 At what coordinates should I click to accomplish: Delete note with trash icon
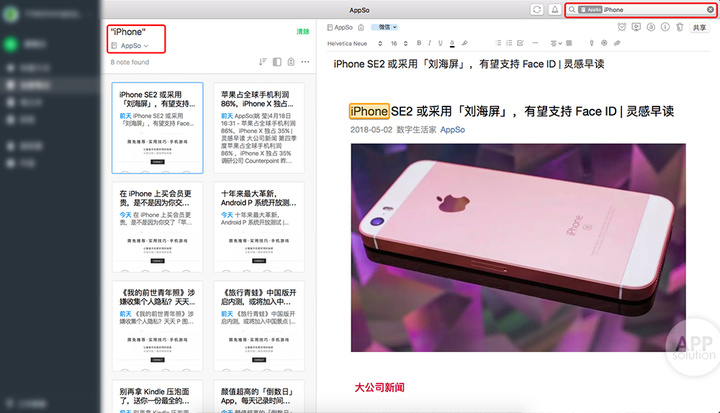(680, 27)
